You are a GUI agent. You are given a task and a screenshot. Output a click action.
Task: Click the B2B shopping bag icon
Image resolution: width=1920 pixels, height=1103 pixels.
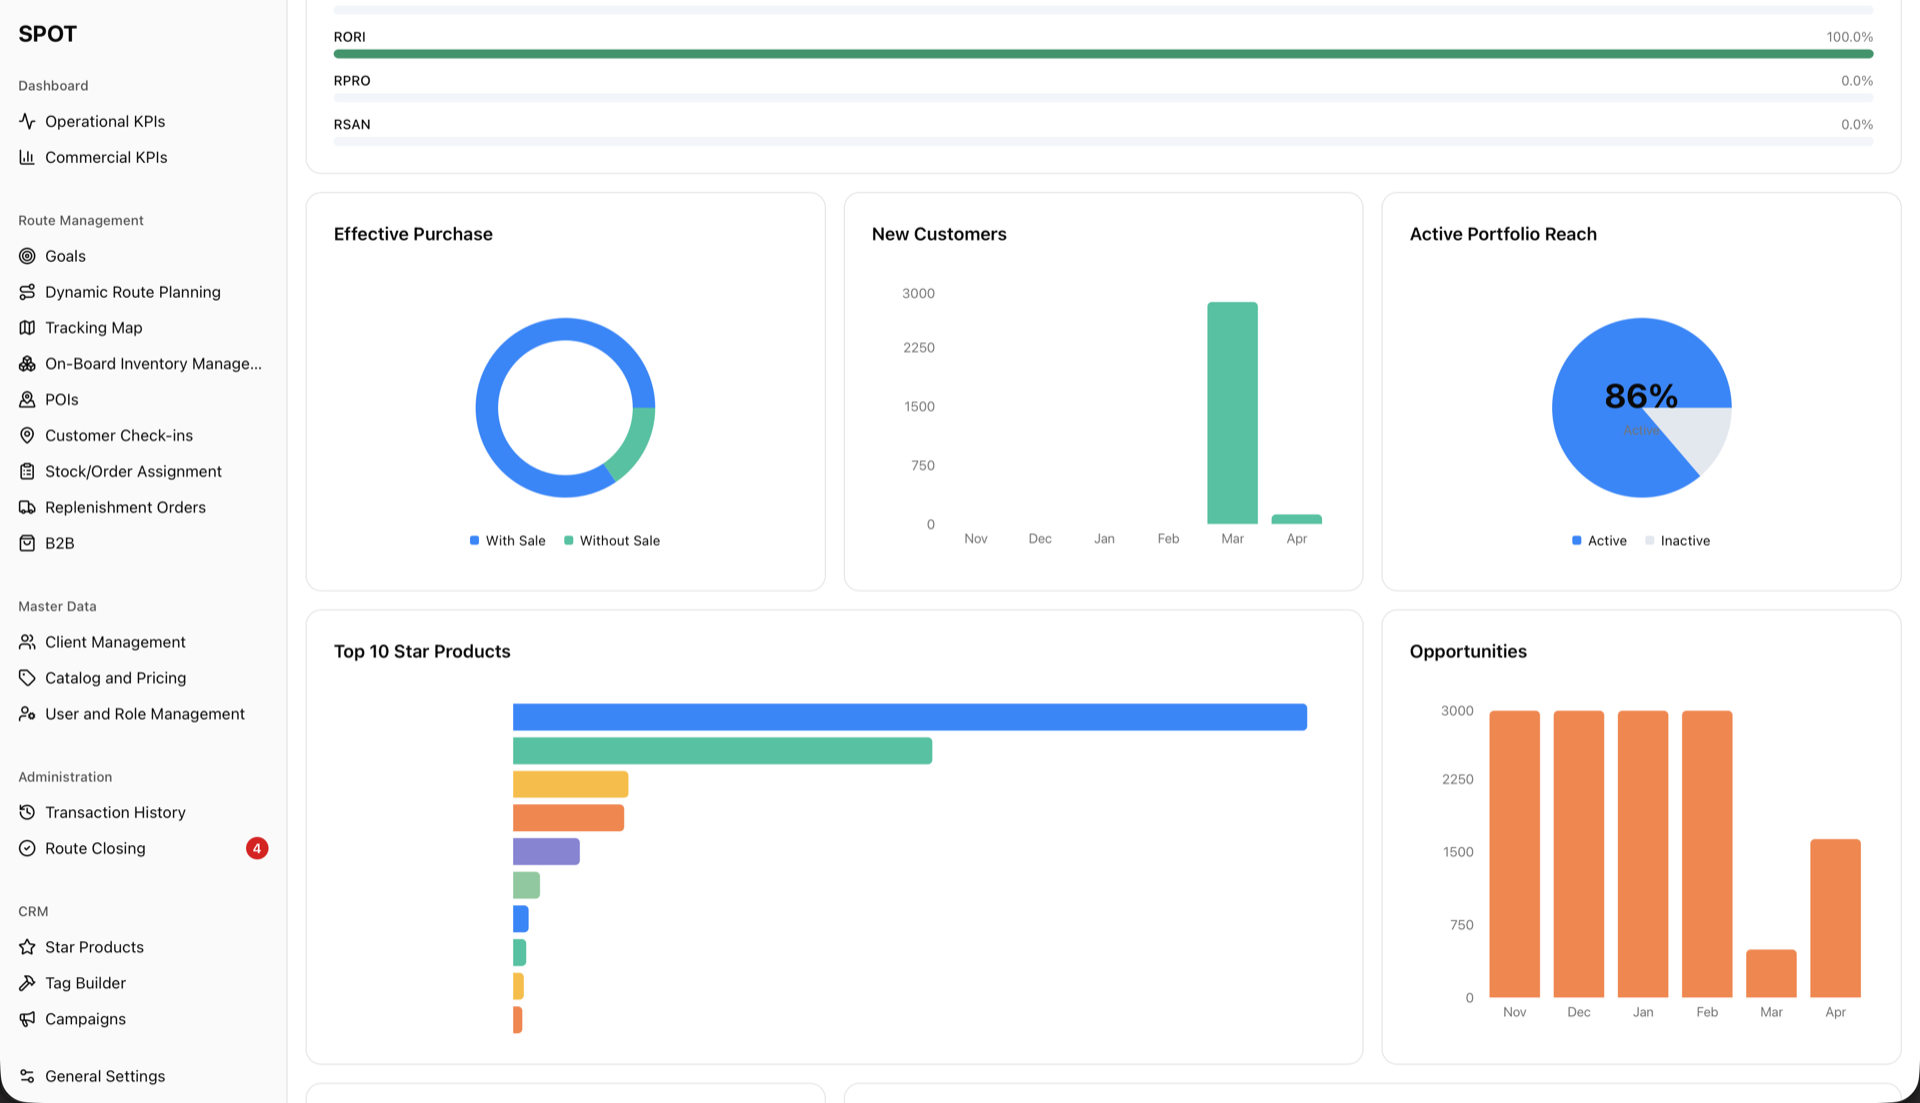pyautogui.click(x=27, y=544)
